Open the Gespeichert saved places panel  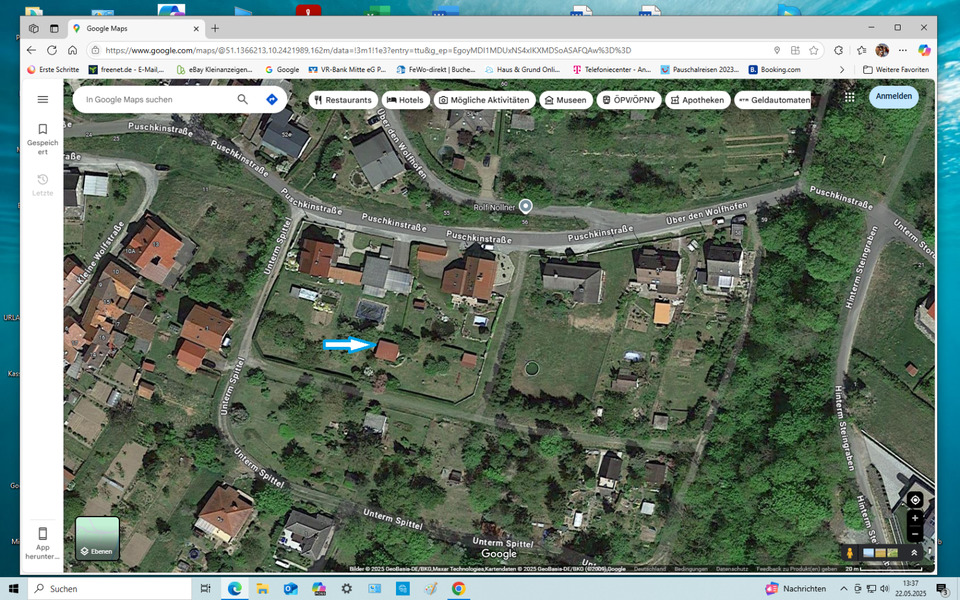(x=42, y=138)
